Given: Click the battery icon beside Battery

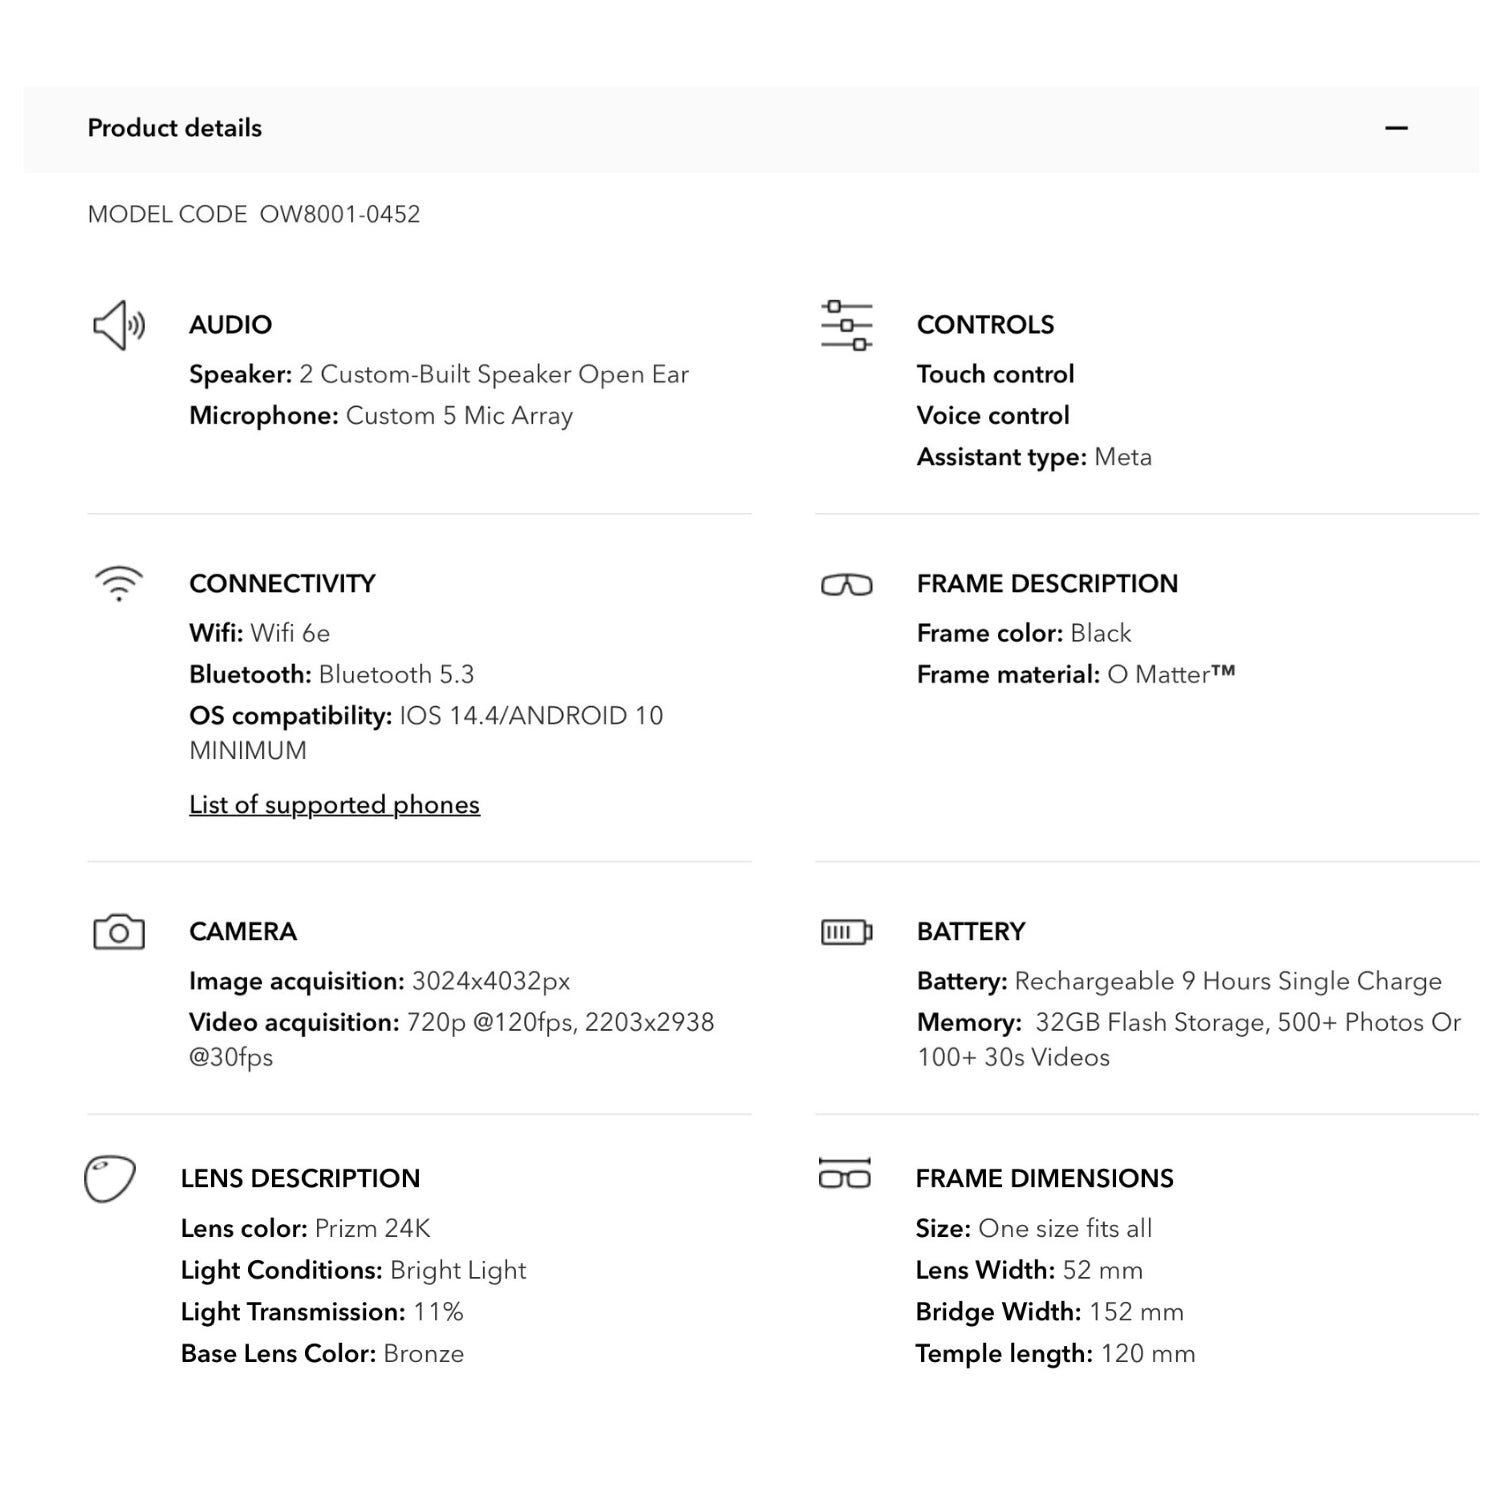Looking at the screenshot, I should click(847, 932).
